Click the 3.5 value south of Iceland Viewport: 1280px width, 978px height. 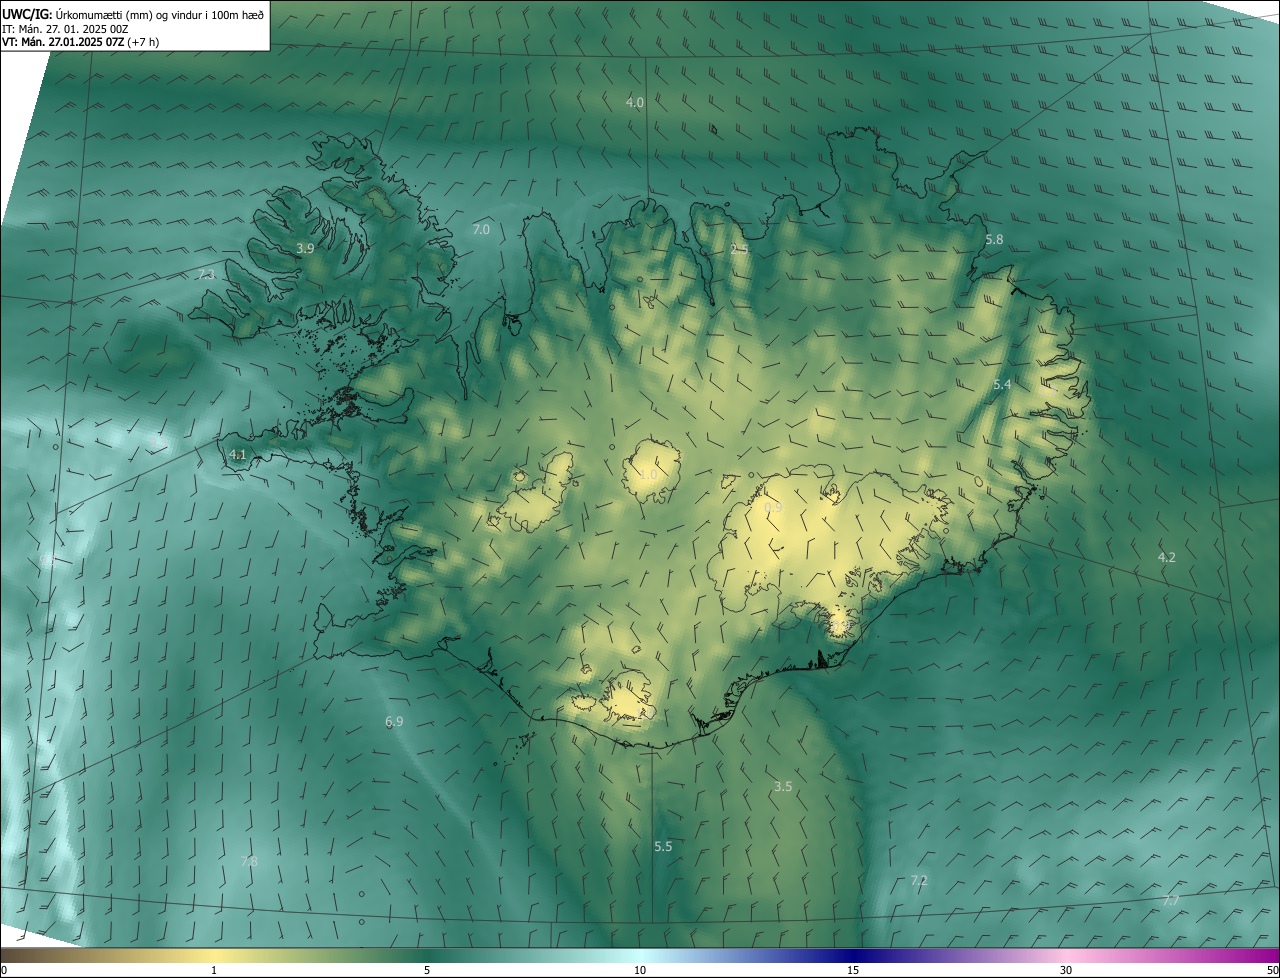click(783, 787)
